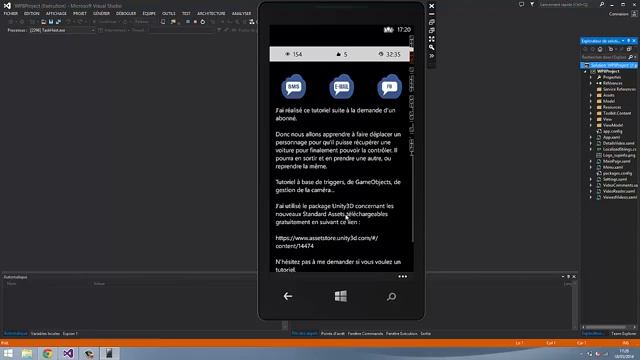Click the emulator taskbar icon
Image resolution: width=640 pixels, height=360 pixels.
[109, 353]
